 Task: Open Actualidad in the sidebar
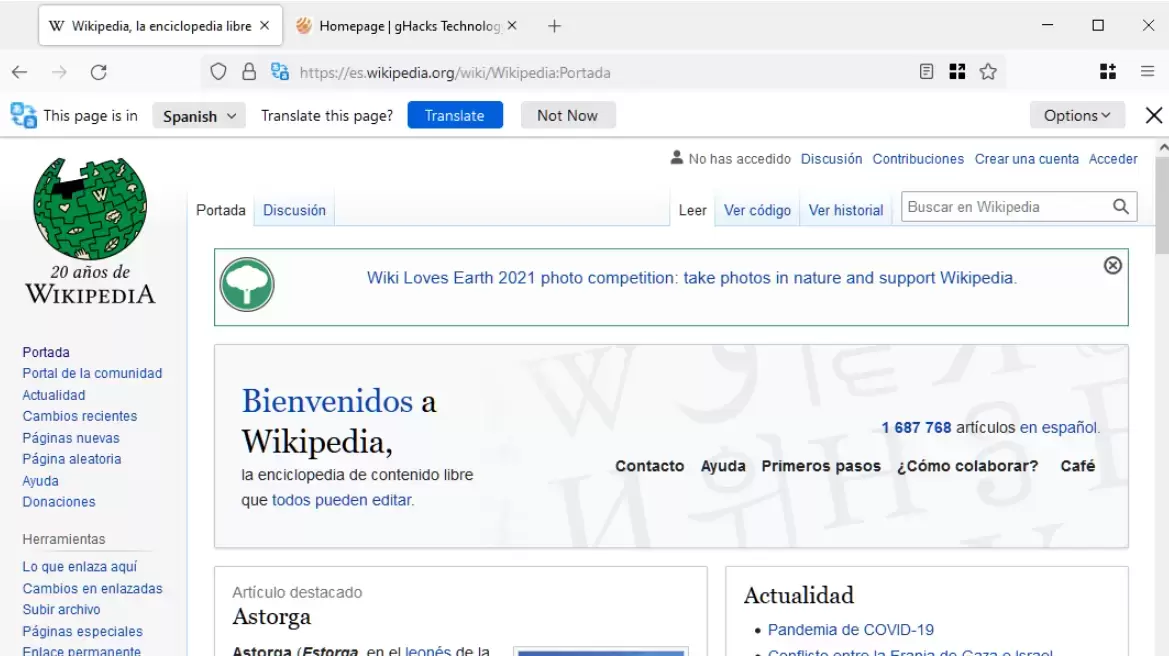click(x=54, y=395)
